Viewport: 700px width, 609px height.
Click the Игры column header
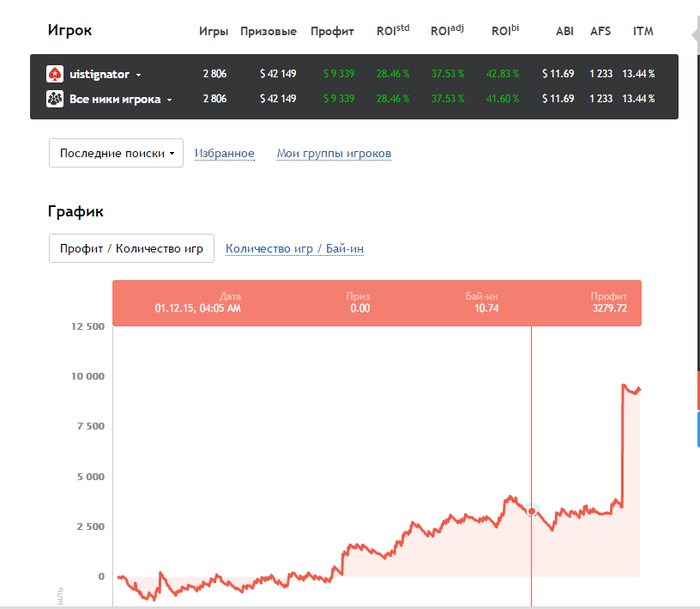coord(214,31)
